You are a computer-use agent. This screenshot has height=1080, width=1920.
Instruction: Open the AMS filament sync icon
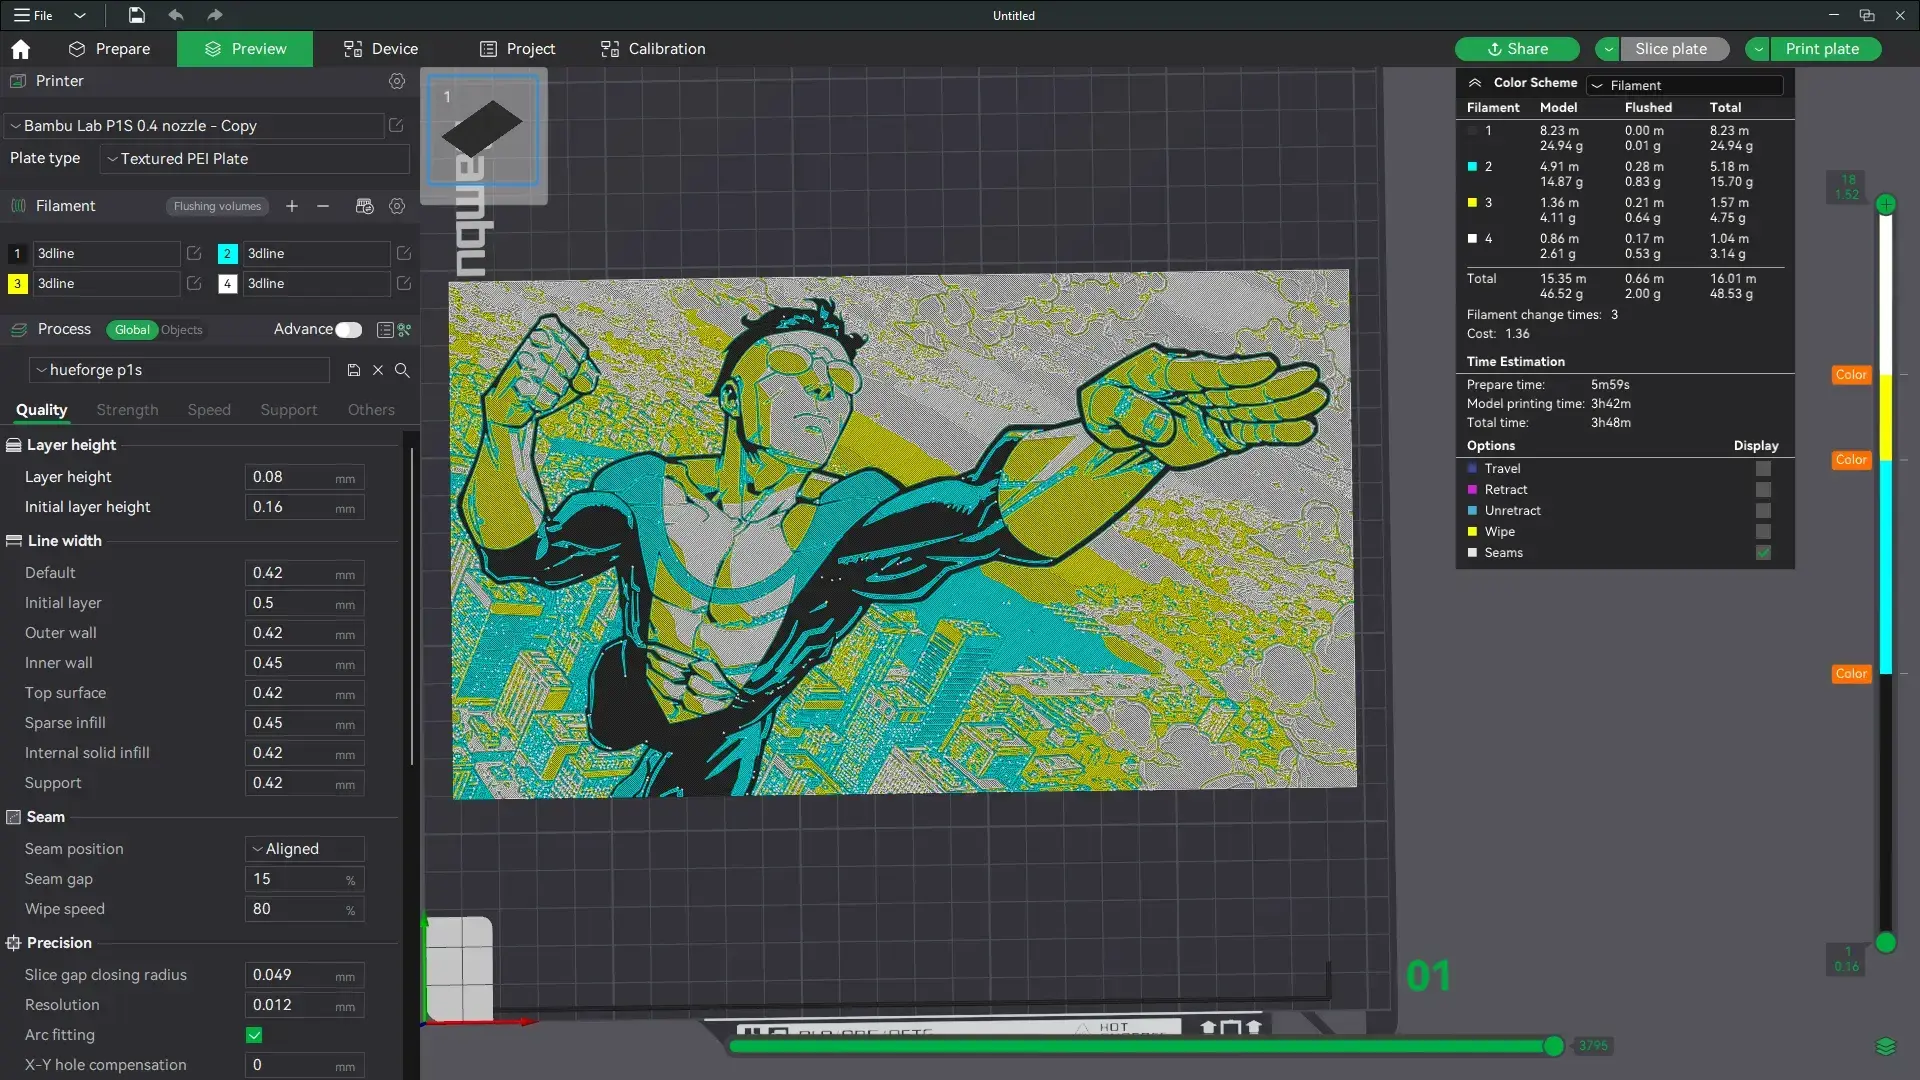tap(364, 206)
